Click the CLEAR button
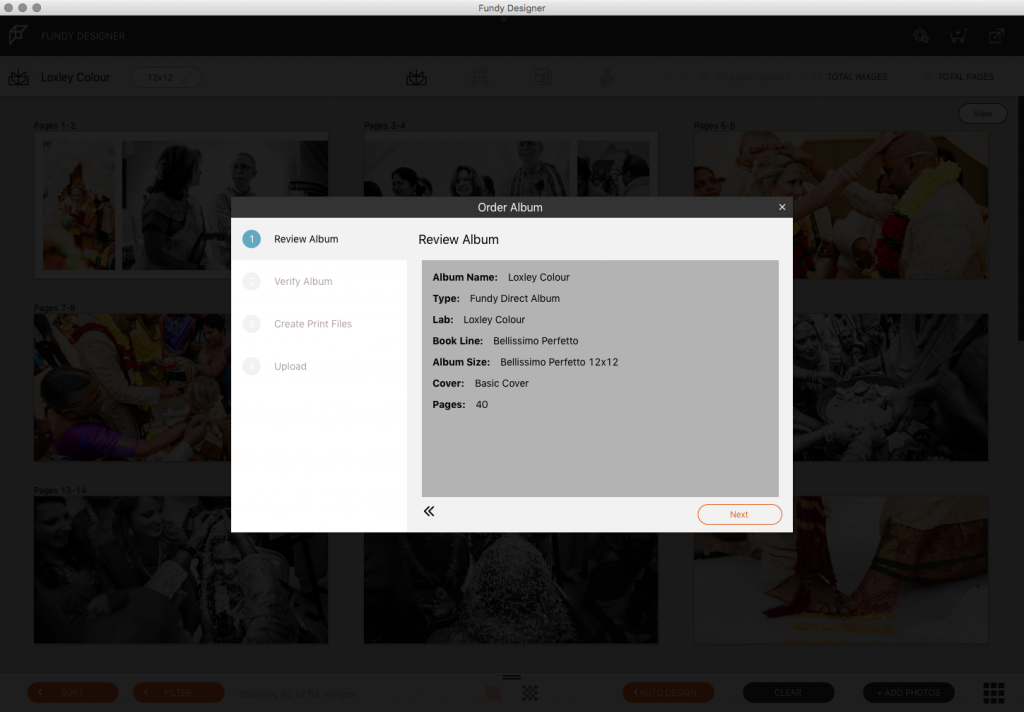This screenshot has width=1024, height=712. (x=788, y=692)
